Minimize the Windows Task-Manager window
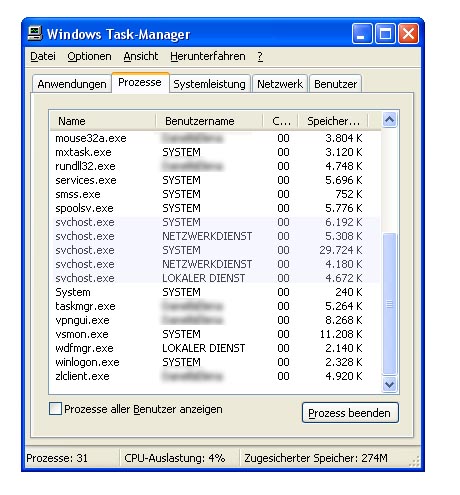460x495 pixels. coord(362,33)
